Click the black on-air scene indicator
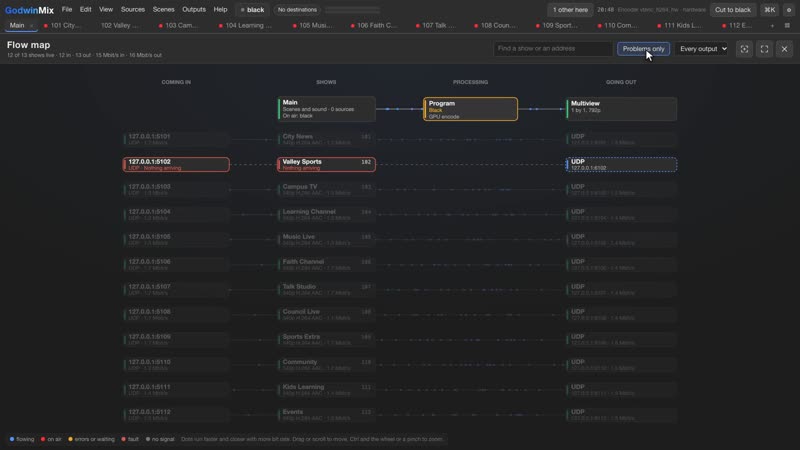 click(252, 10)
